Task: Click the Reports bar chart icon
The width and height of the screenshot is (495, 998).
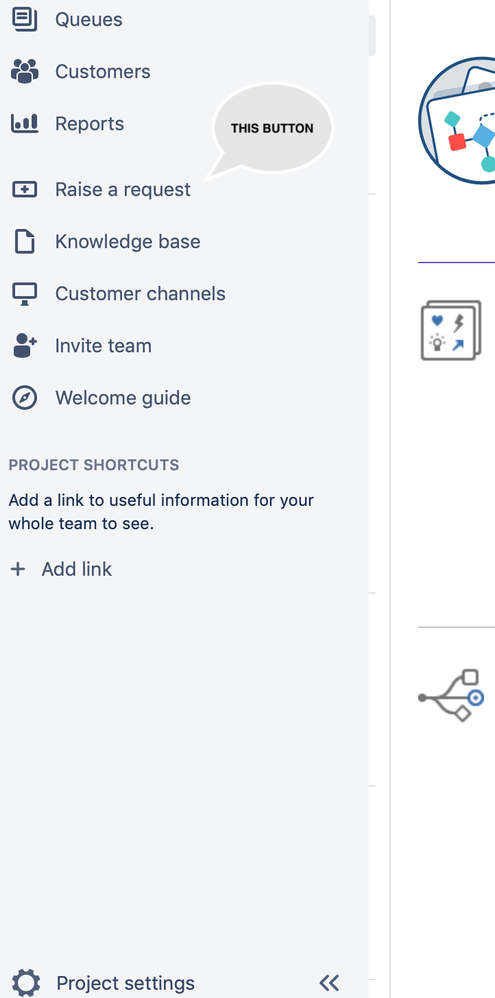Action: [24, 123]
